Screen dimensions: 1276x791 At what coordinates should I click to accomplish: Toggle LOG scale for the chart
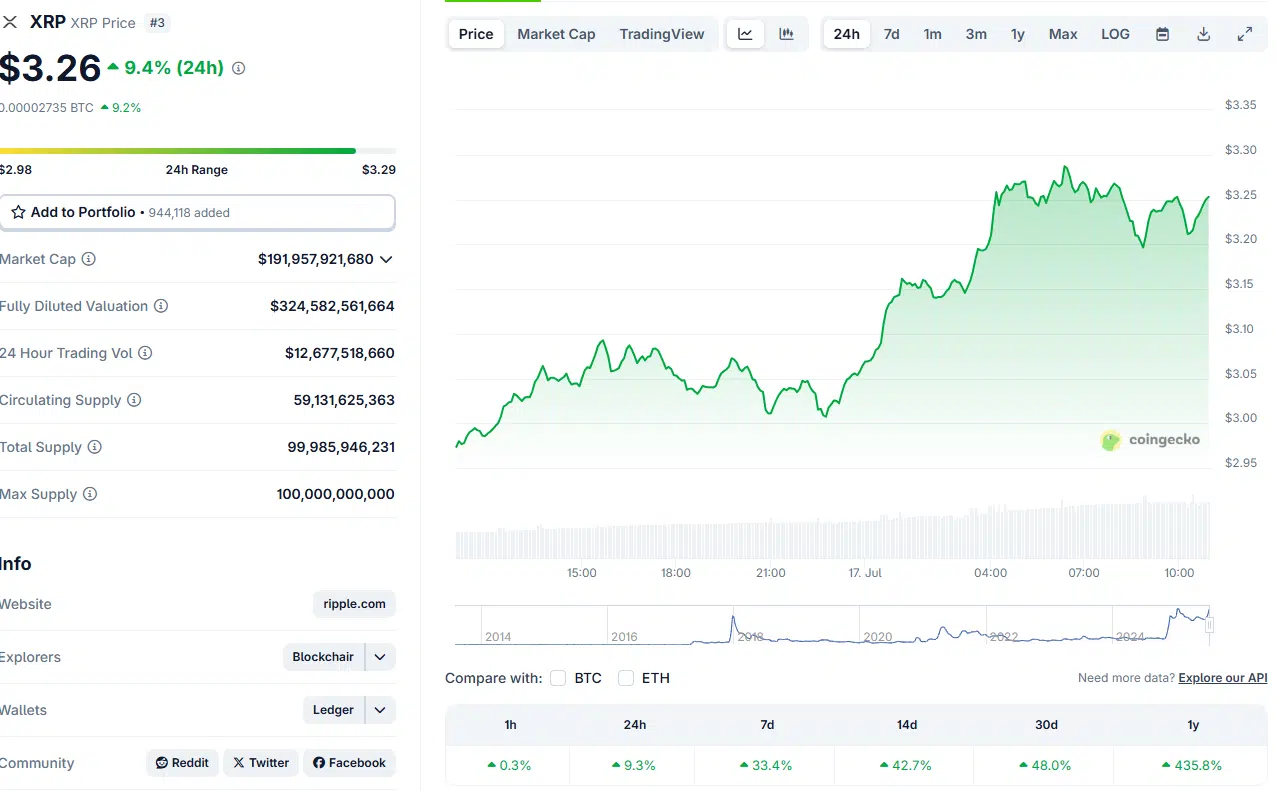point(1114,33)
